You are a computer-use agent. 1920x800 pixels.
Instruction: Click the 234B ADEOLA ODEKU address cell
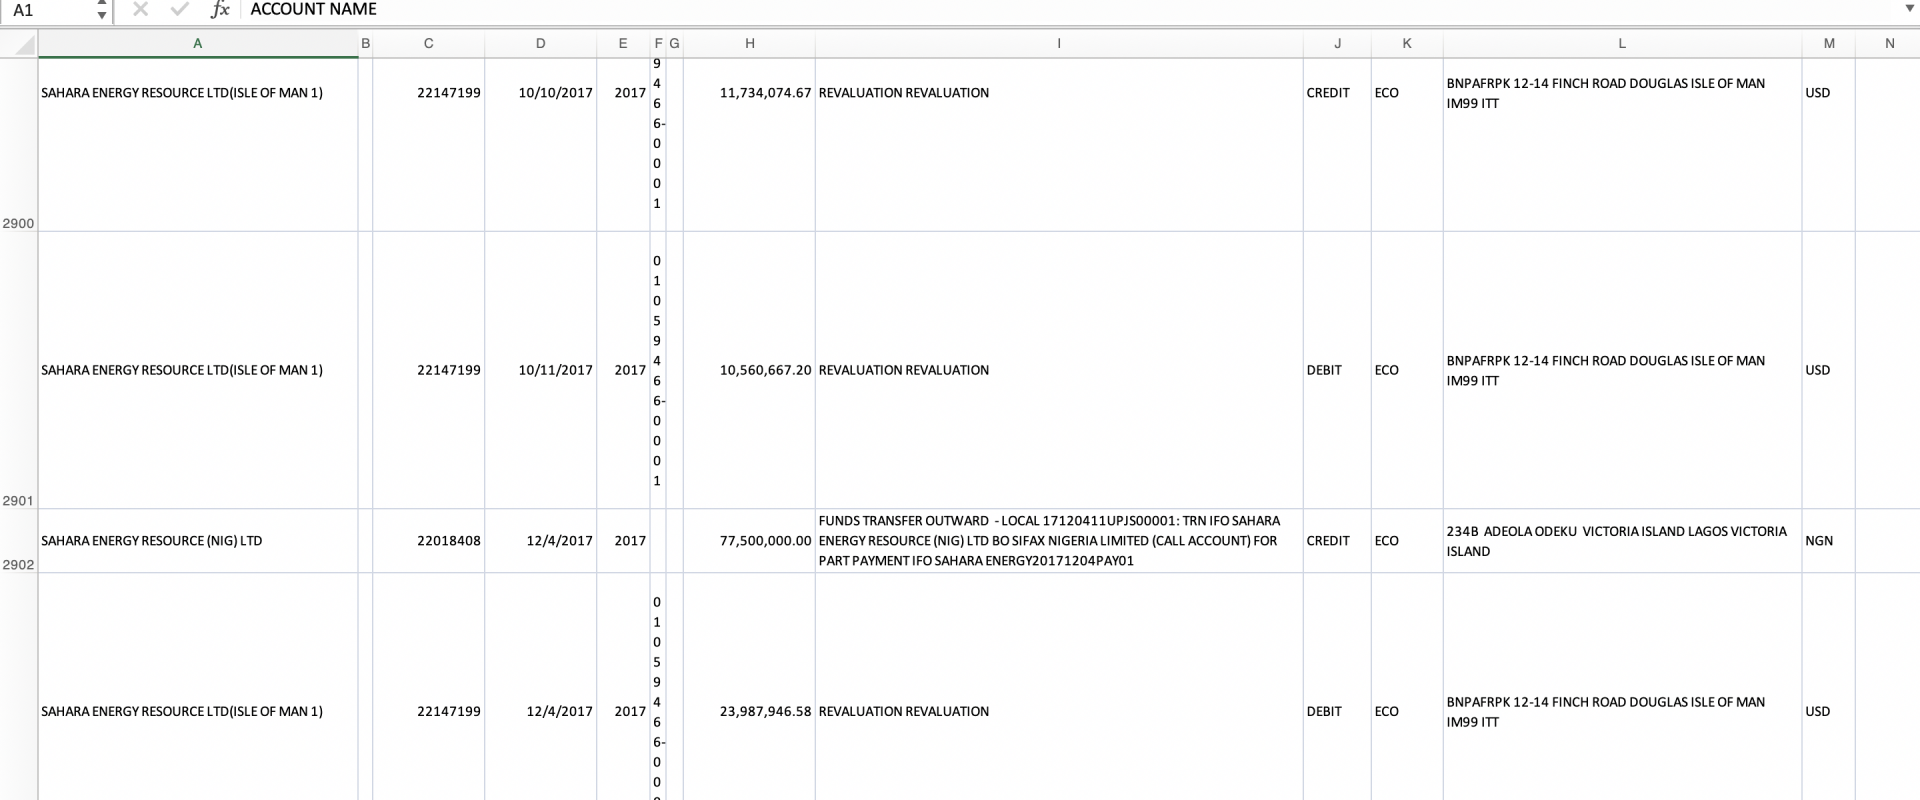(1622, 541)
